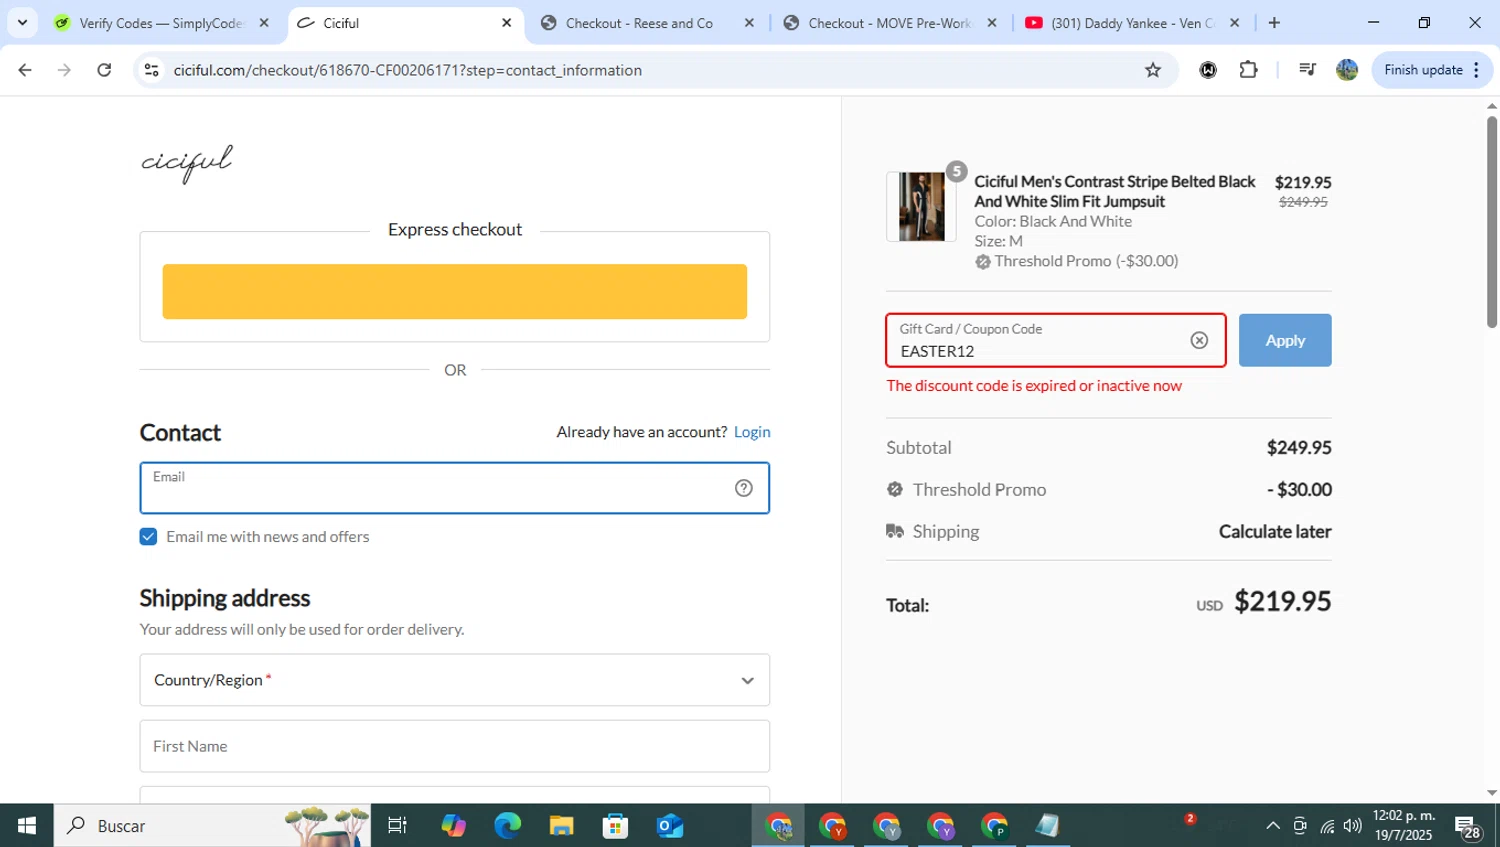Viewport: 1500px width, 847px height.
Task: Close the Checkout - Reese and Co tab
Action: click(x=749, y=23)
